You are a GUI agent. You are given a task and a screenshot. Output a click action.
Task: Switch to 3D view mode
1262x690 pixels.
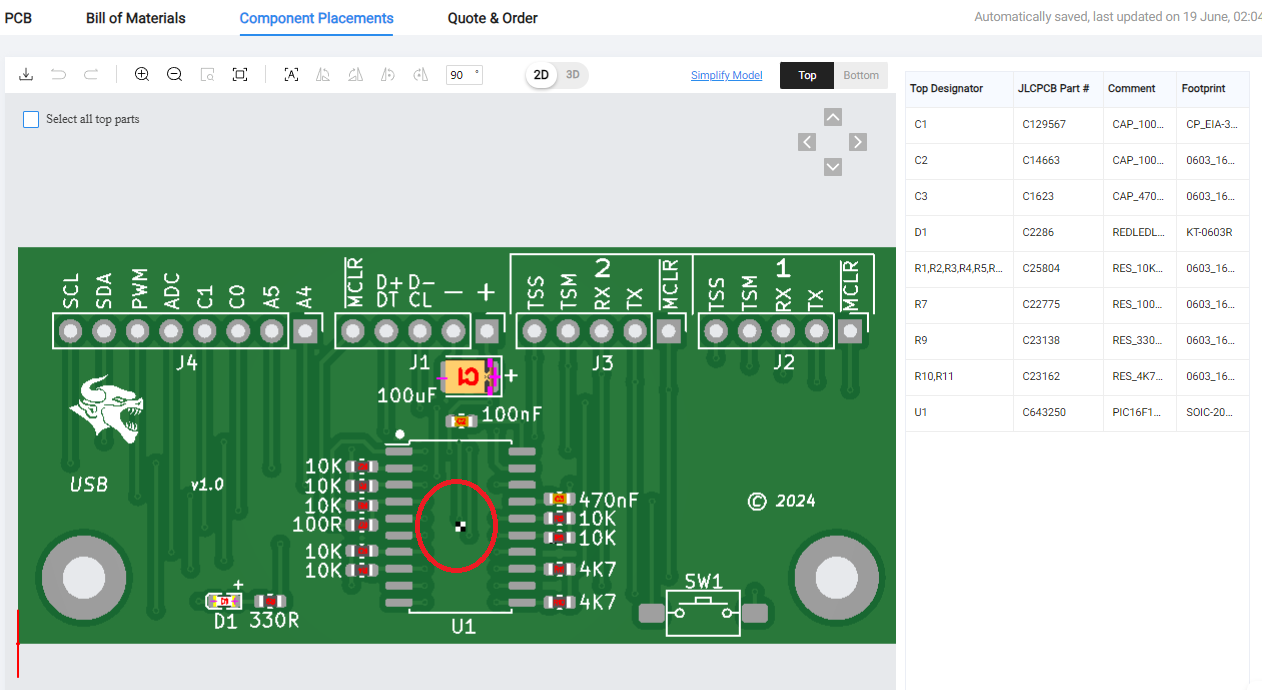point(573,75)
